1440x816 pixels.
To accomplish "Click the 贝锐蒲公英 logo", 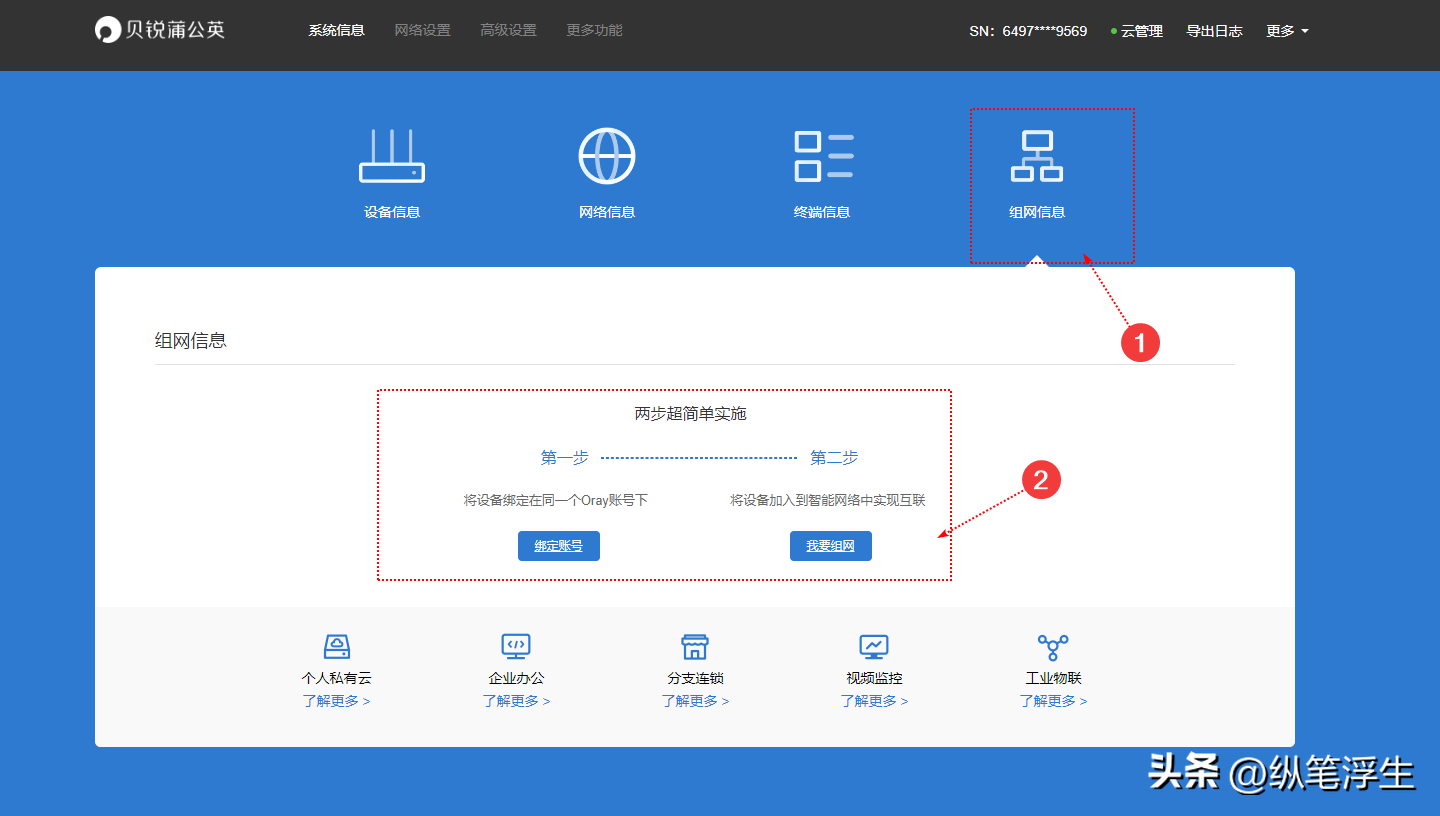I will click(160, 30).
